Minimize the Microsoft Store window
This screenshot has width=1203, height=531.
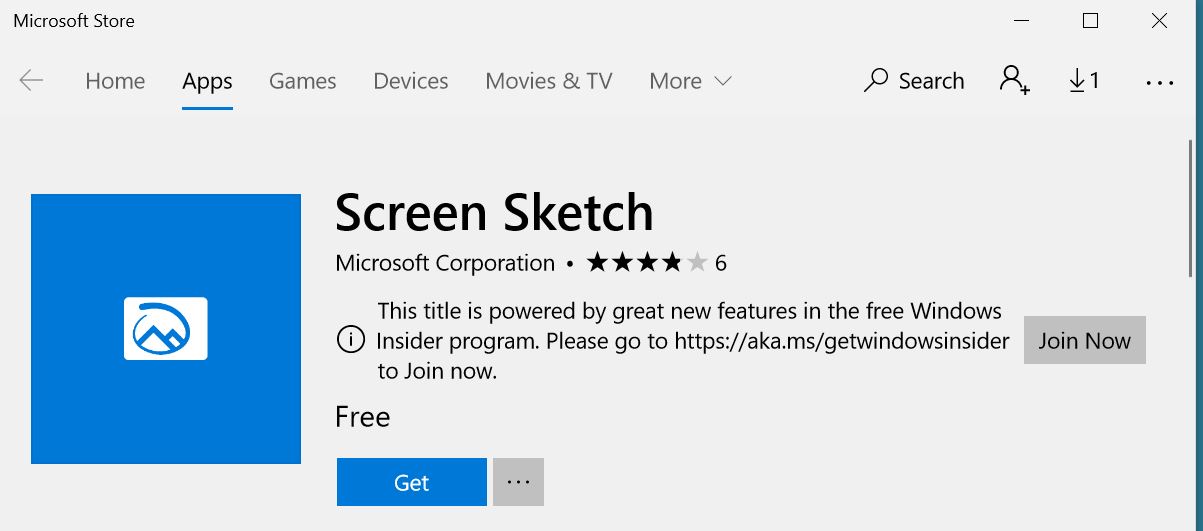[x=1021, y=20]
